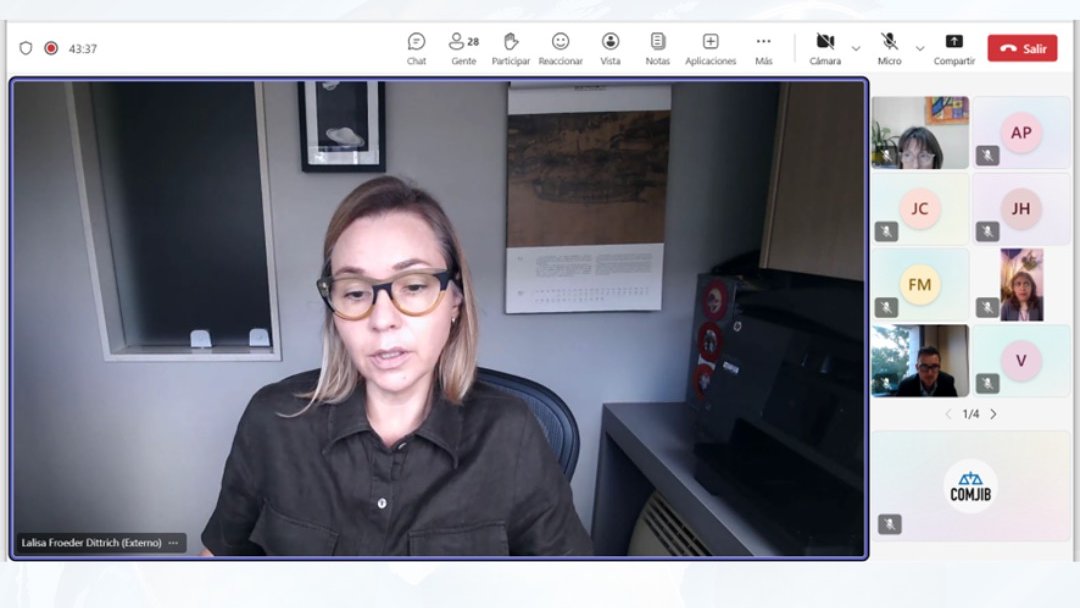This screenshot has width=1080, height=608.
Task: Go to next participants page
Action: tap(993, 414)
